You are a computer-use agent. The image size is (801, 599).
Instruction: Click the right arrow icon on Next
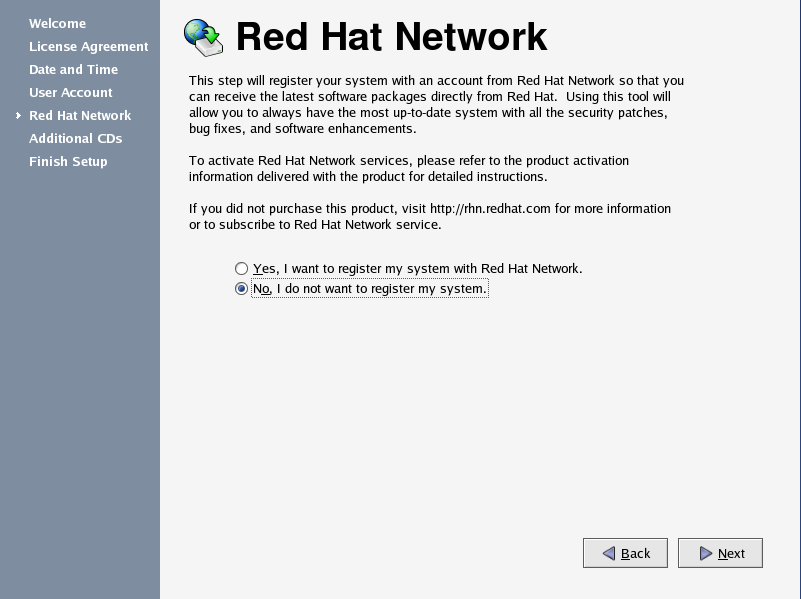point(705,553)
